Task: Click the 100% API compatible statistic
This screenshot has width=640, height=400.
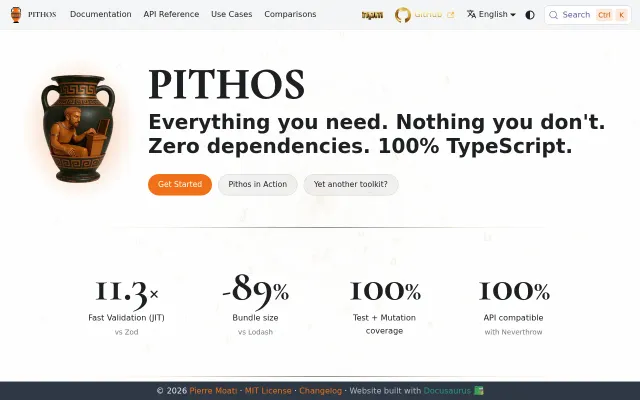Action: pyautogui.click(x=513, y=307)
